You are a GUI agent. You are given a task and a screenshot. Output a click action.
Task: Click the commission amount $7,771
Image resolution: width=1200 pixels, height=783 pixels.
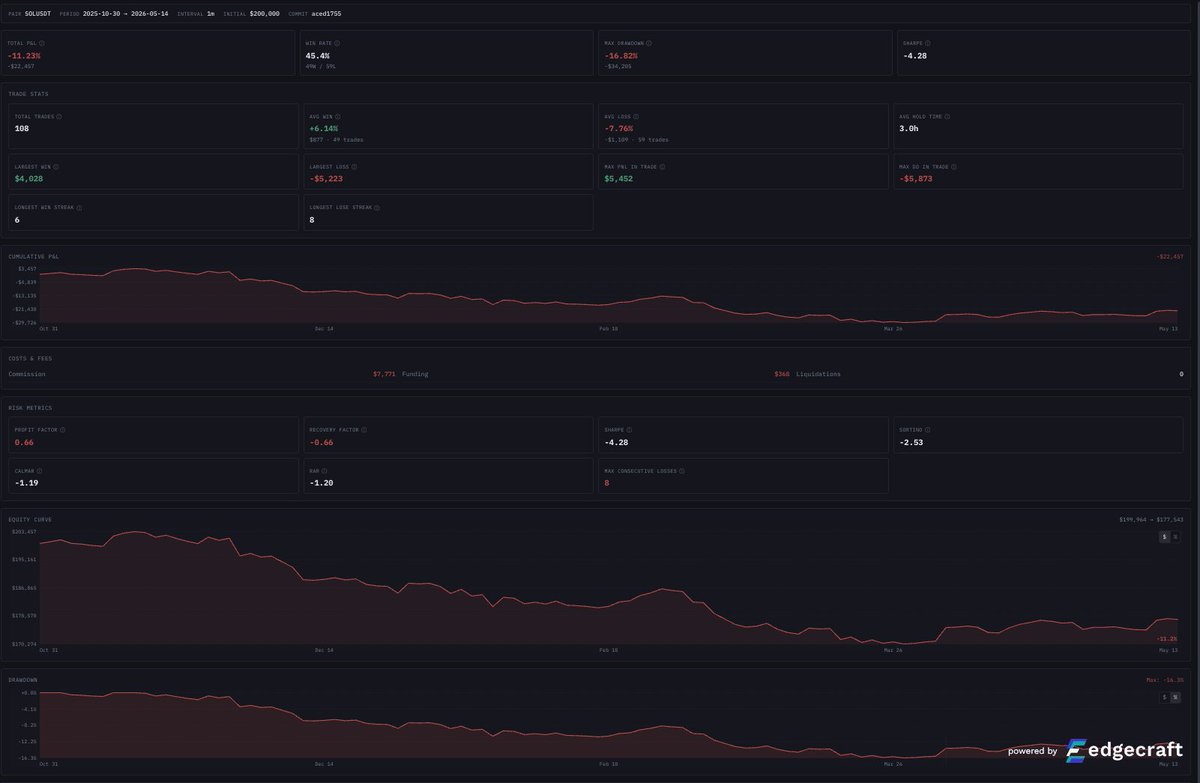pyautogui.click(x=384, y=374)
